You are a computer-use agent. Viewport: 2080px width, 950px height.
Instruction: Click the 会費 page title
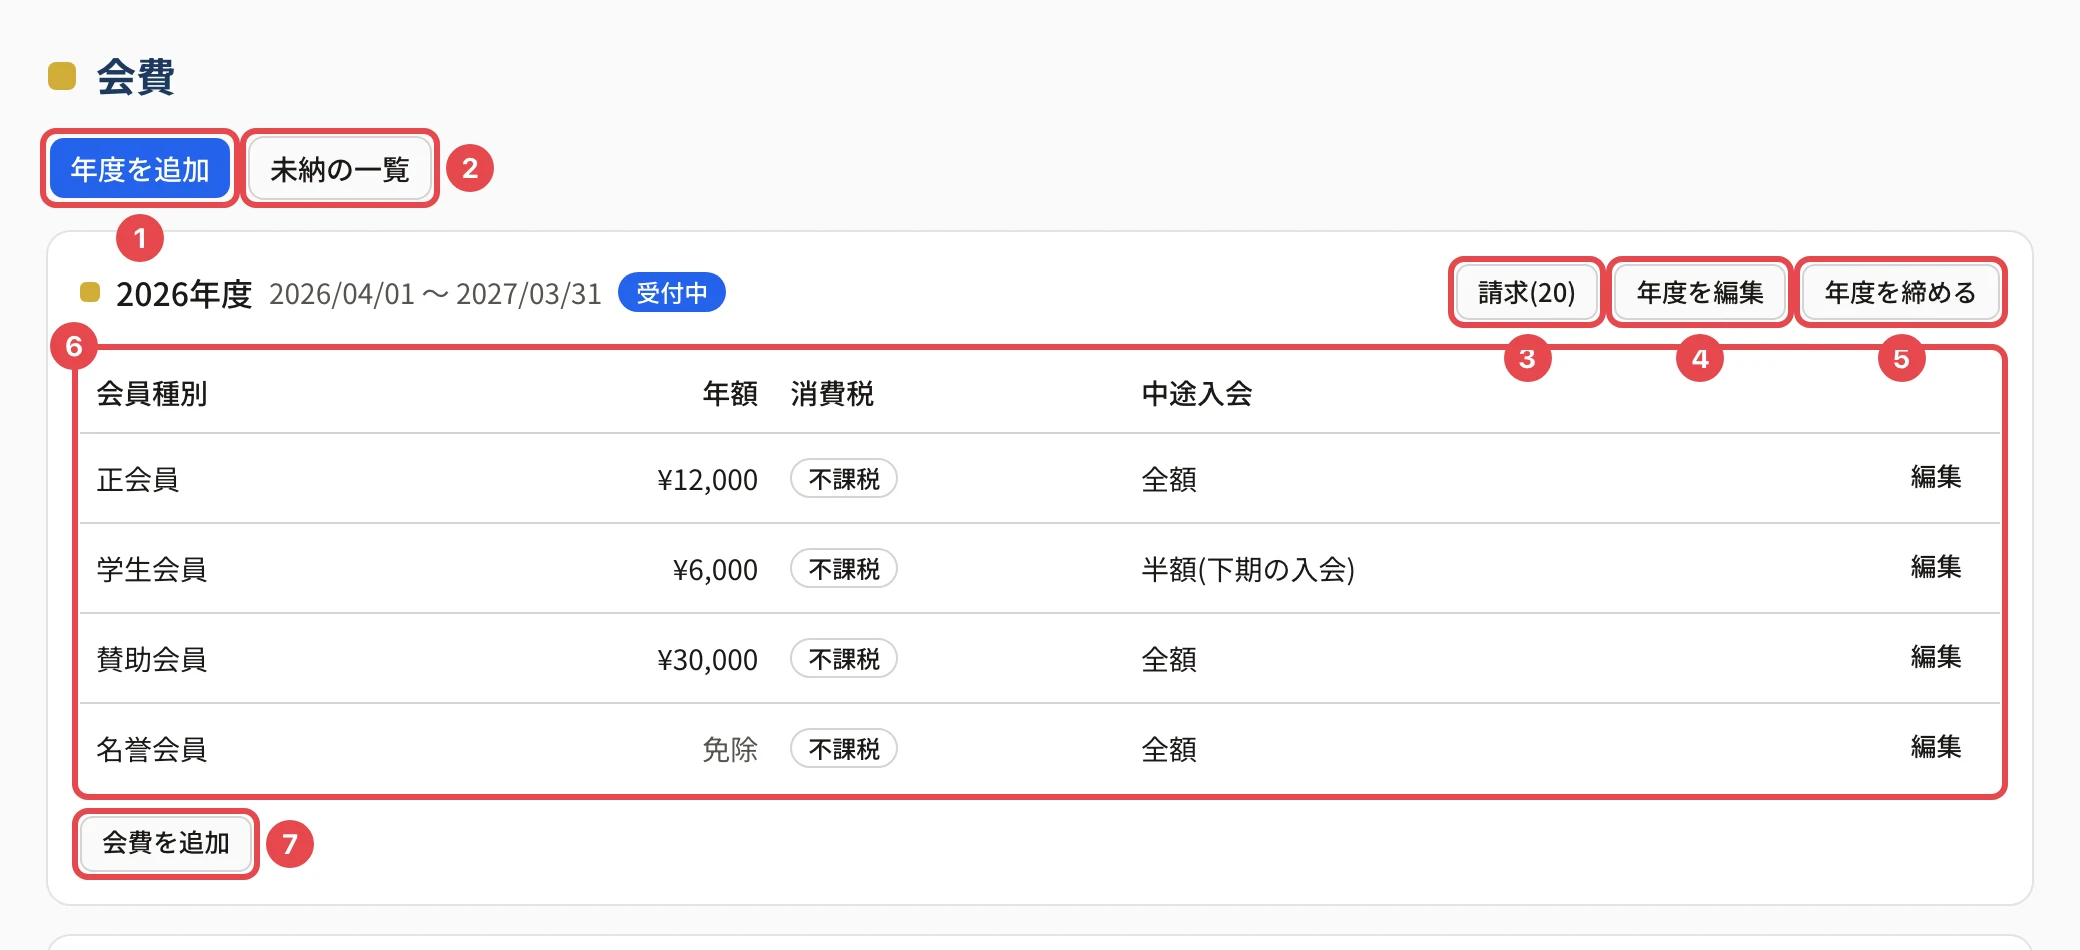click(x=135, y=77)
